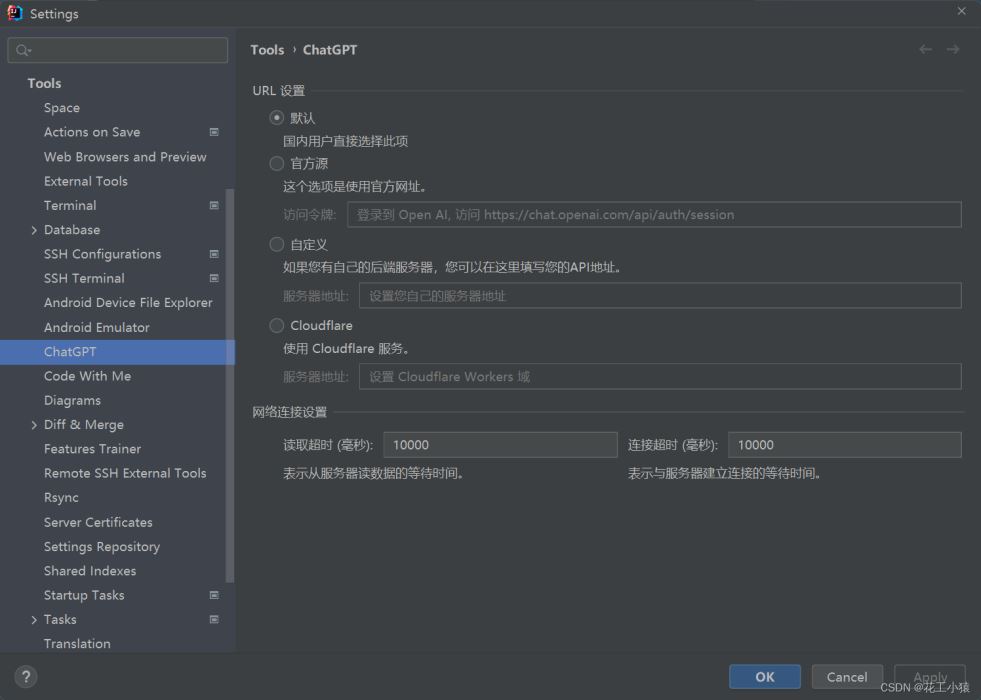Open Features Trainer settings
981x700 pixels.
(x=92, y=449)
